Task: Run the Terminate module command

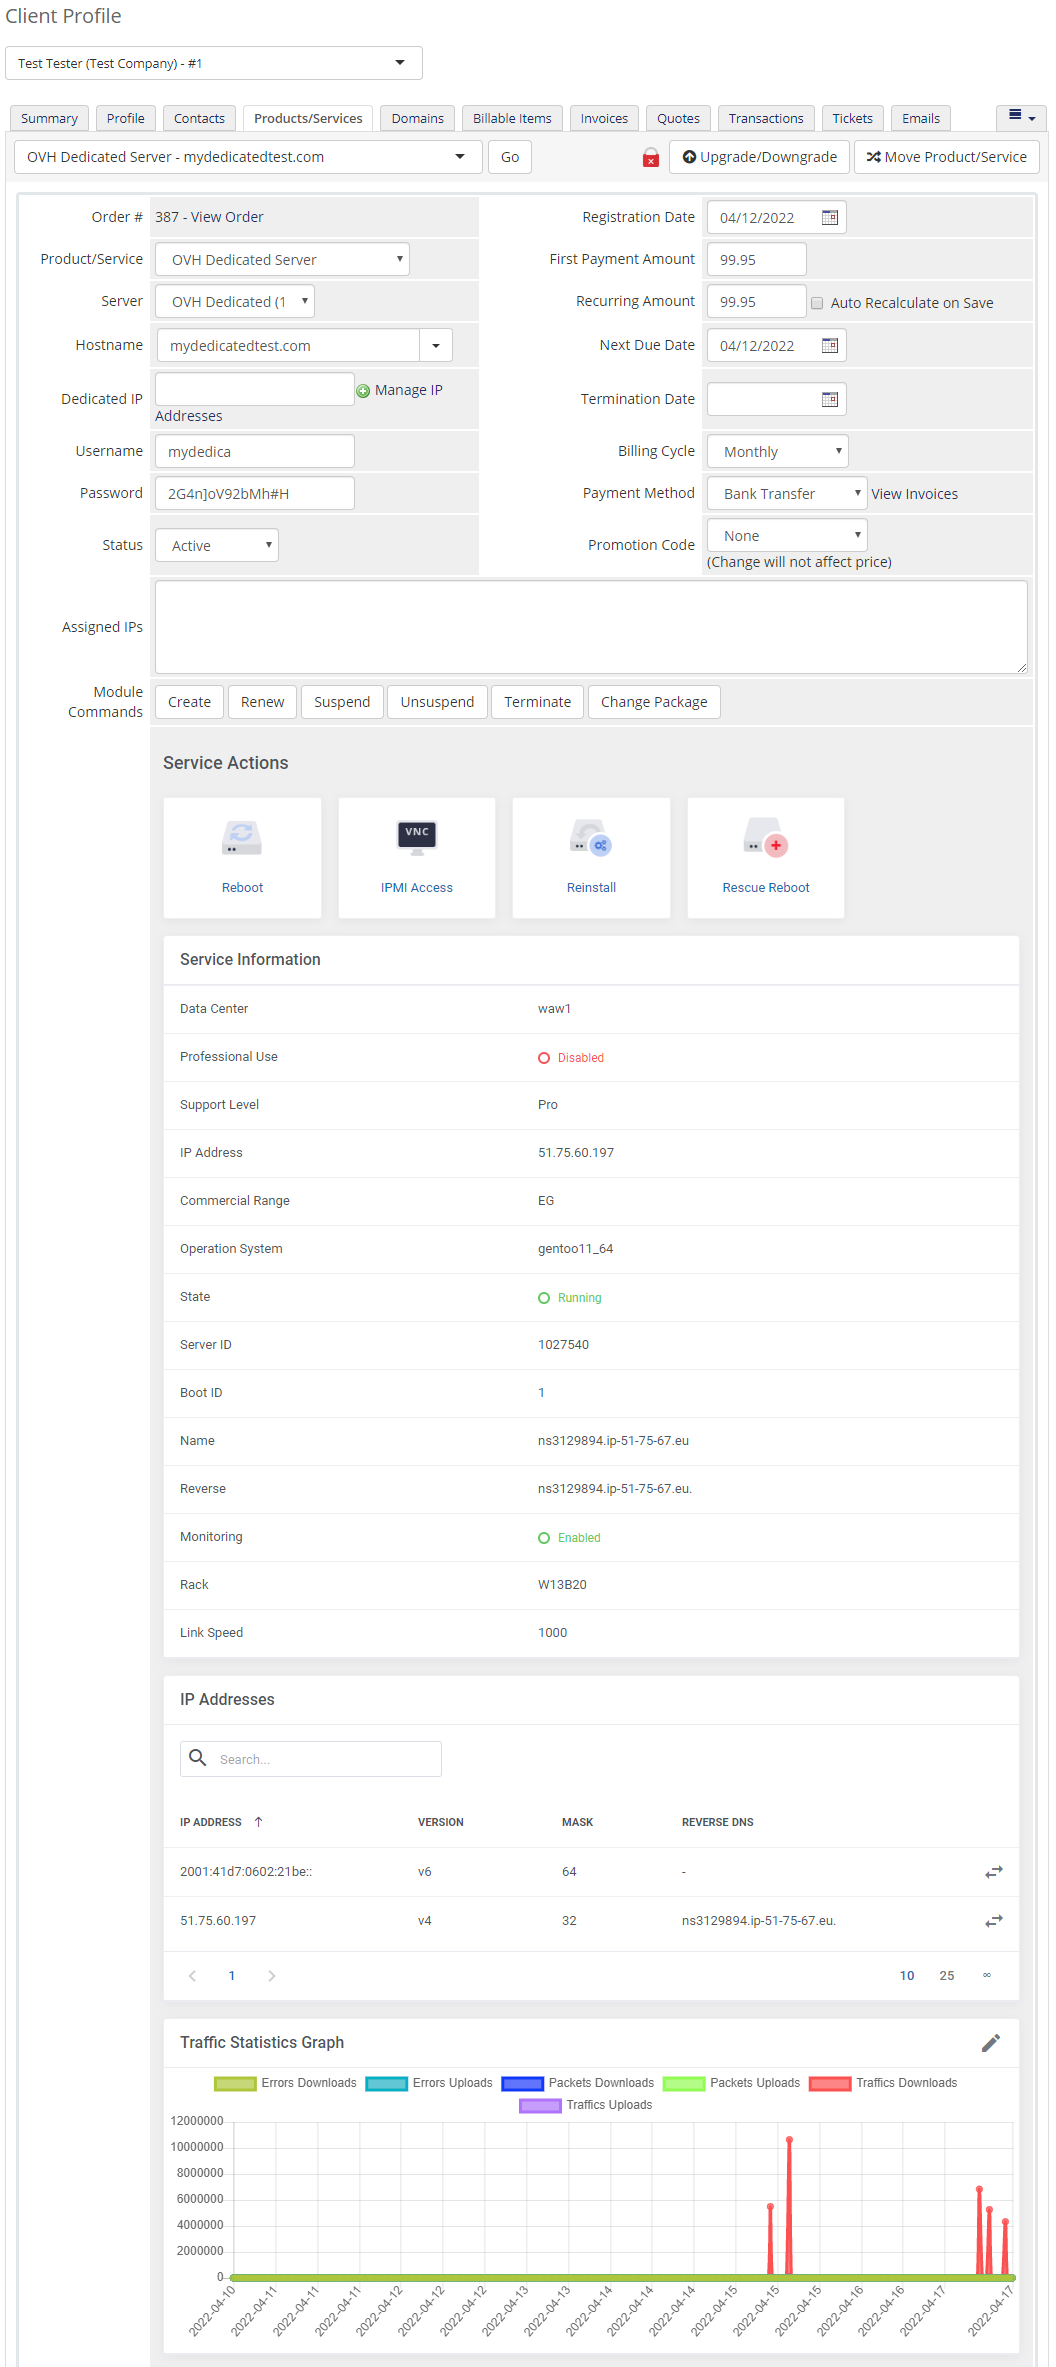Action: 538,702
